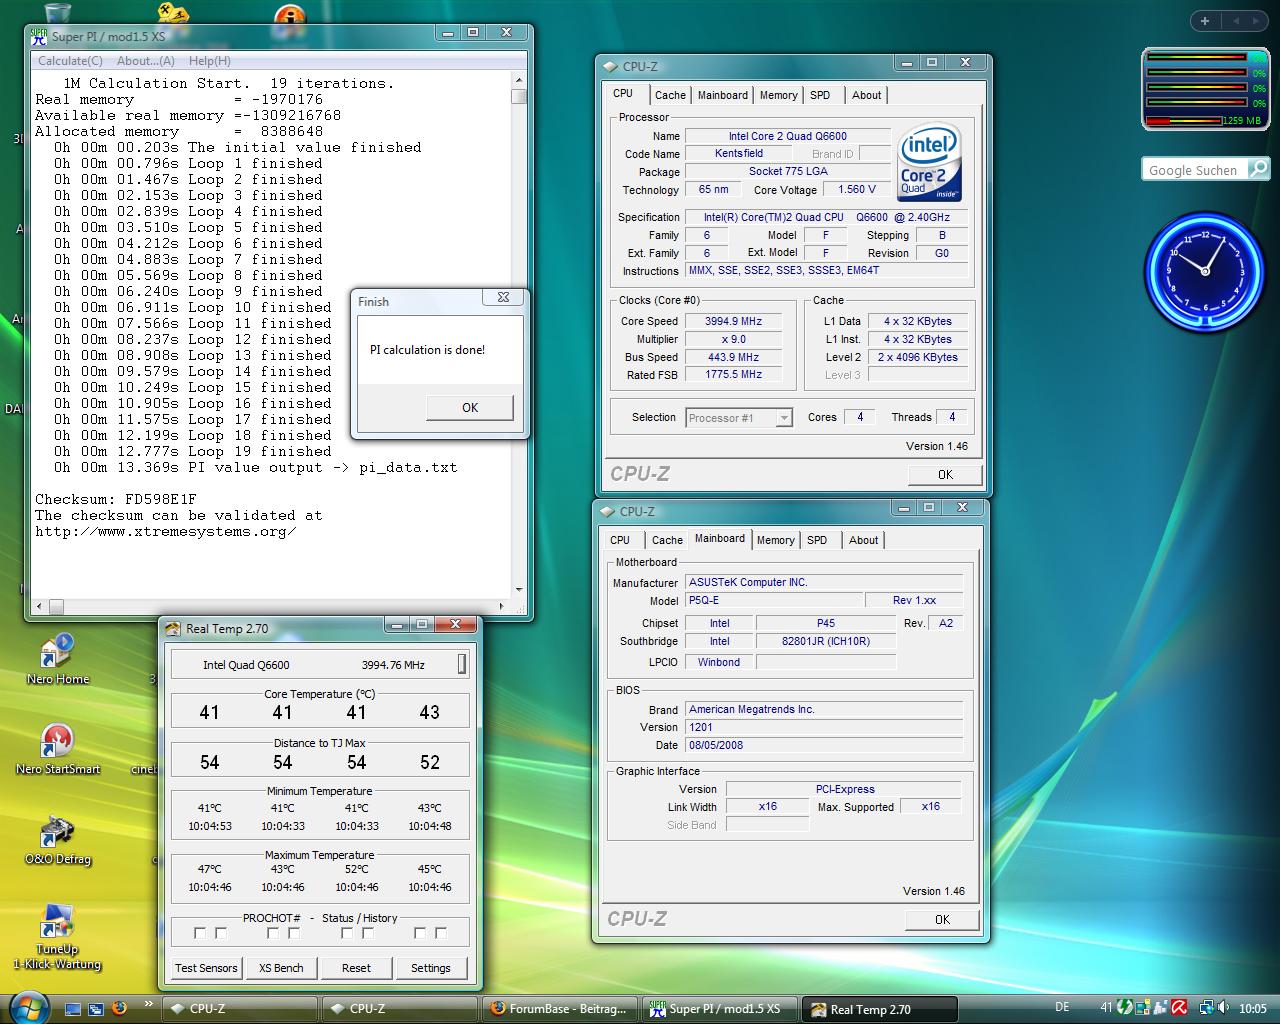Open the Calculate menu in Super PI

(70, 61)
